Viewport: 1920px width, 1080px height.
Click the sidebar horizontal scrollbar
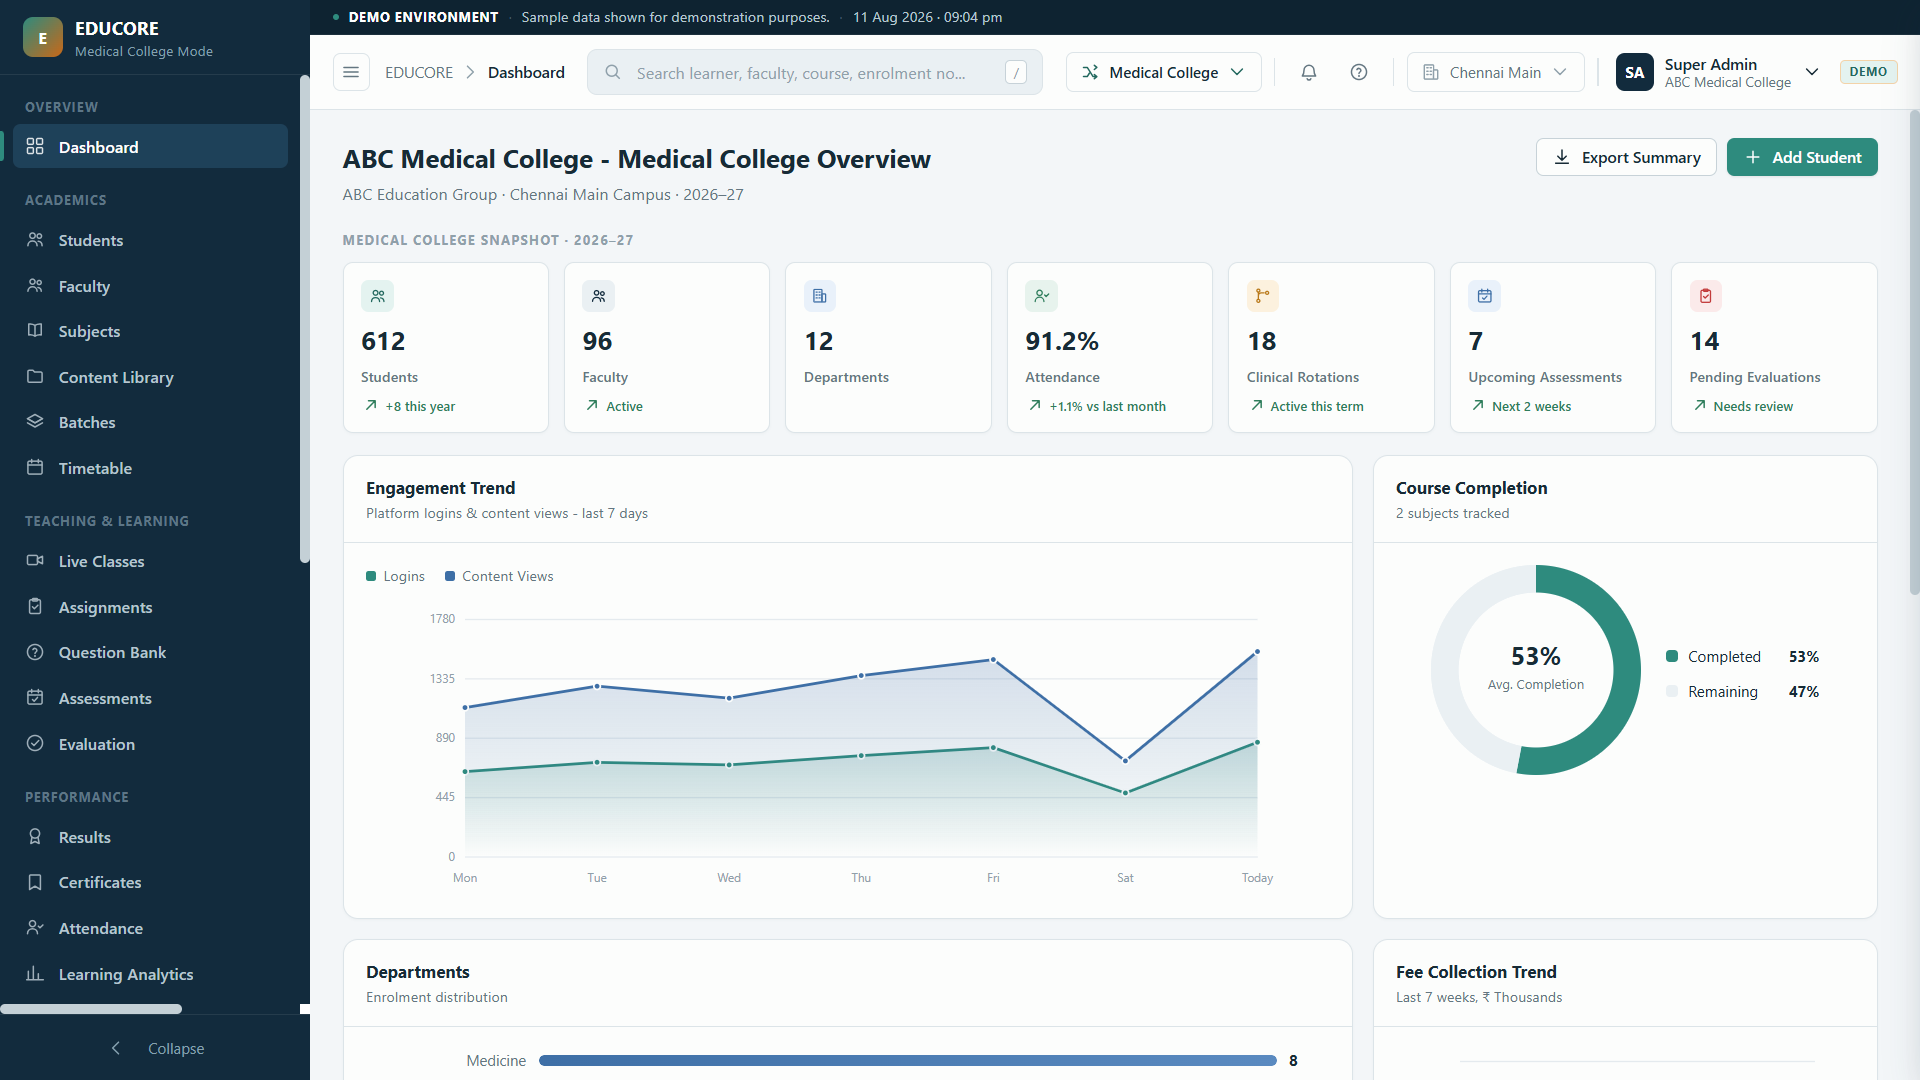tap(91, 1009)
